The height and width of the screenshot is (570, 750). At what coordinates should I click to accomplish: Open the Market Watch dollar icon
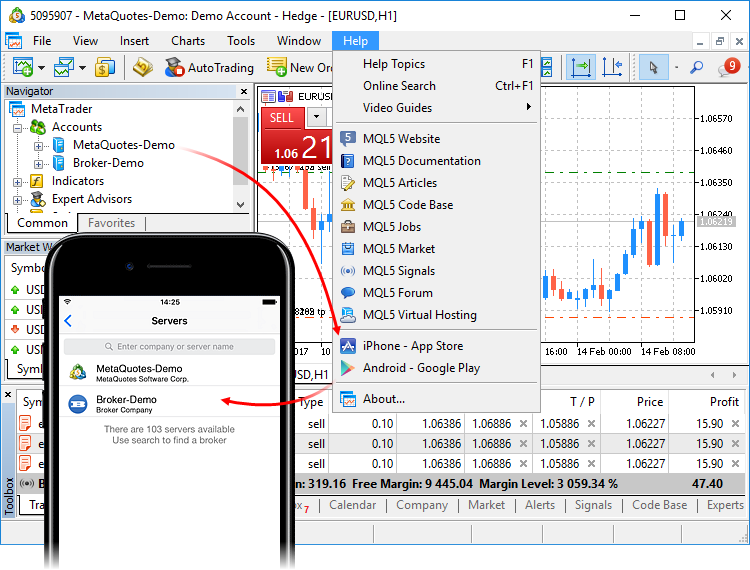tap(105, 67)
